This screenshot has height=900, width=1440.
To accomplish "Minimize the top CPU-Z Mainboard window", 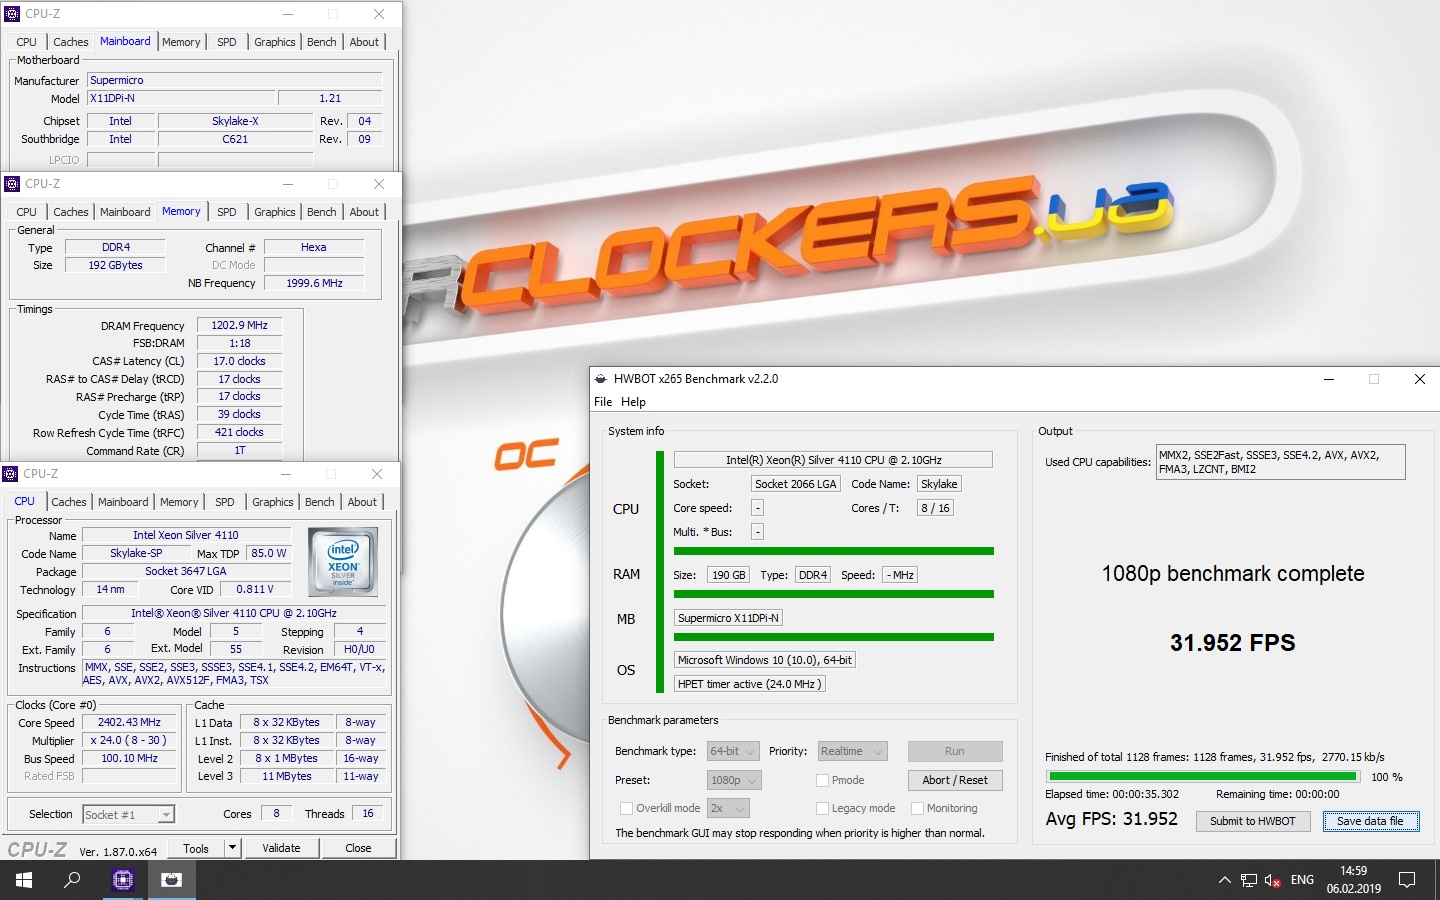I will (288, 14).
